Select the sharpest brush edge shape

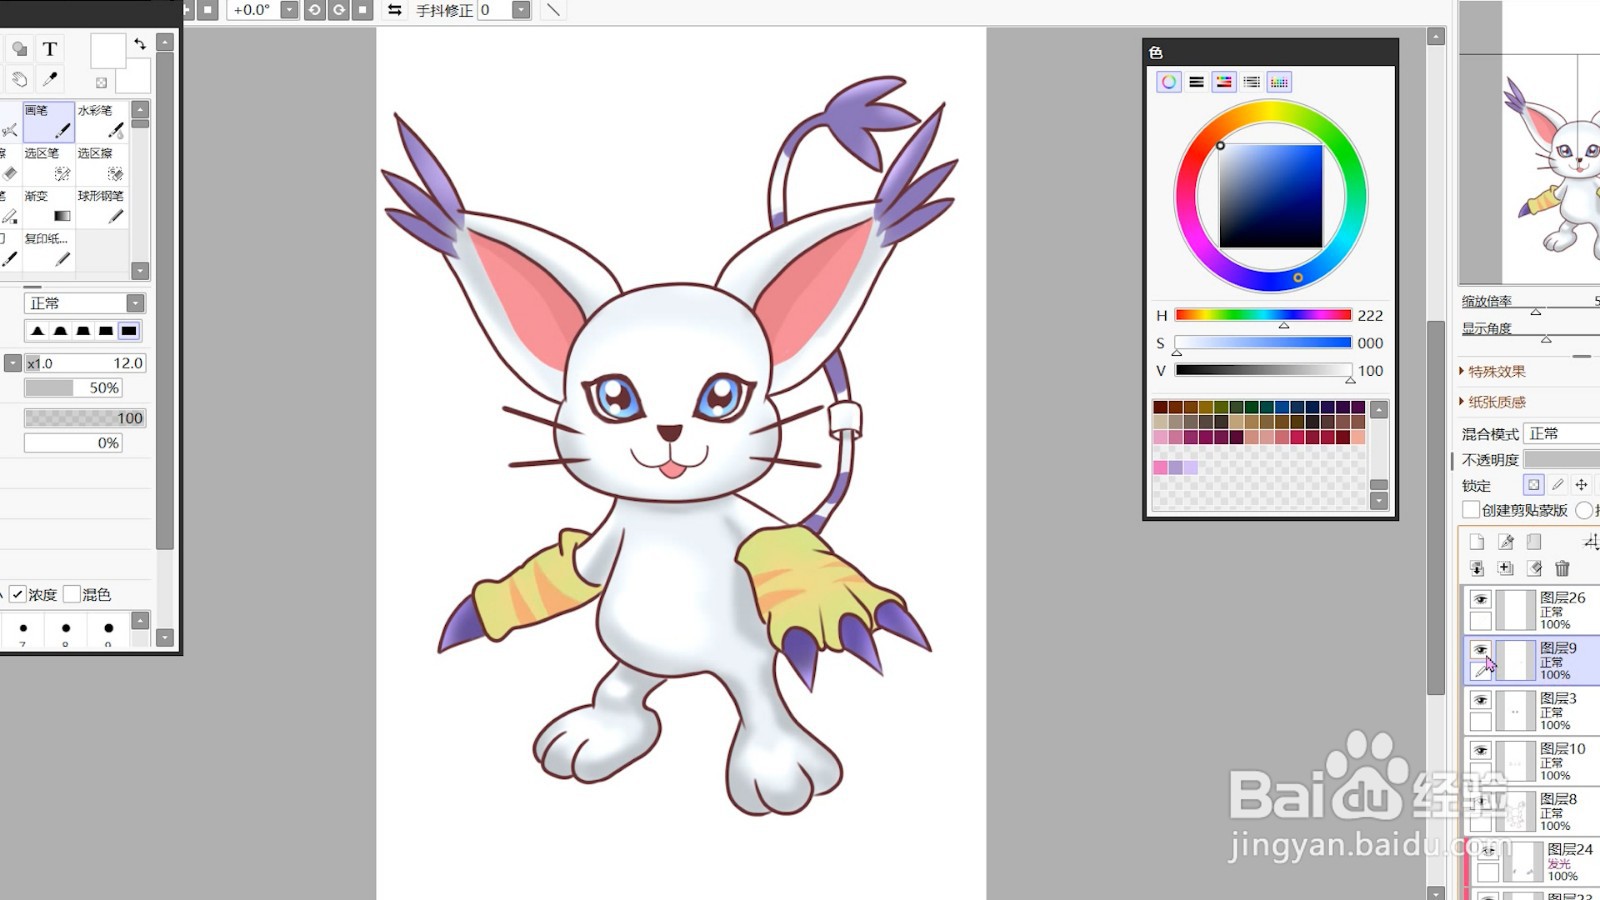[x=38, y=331]
